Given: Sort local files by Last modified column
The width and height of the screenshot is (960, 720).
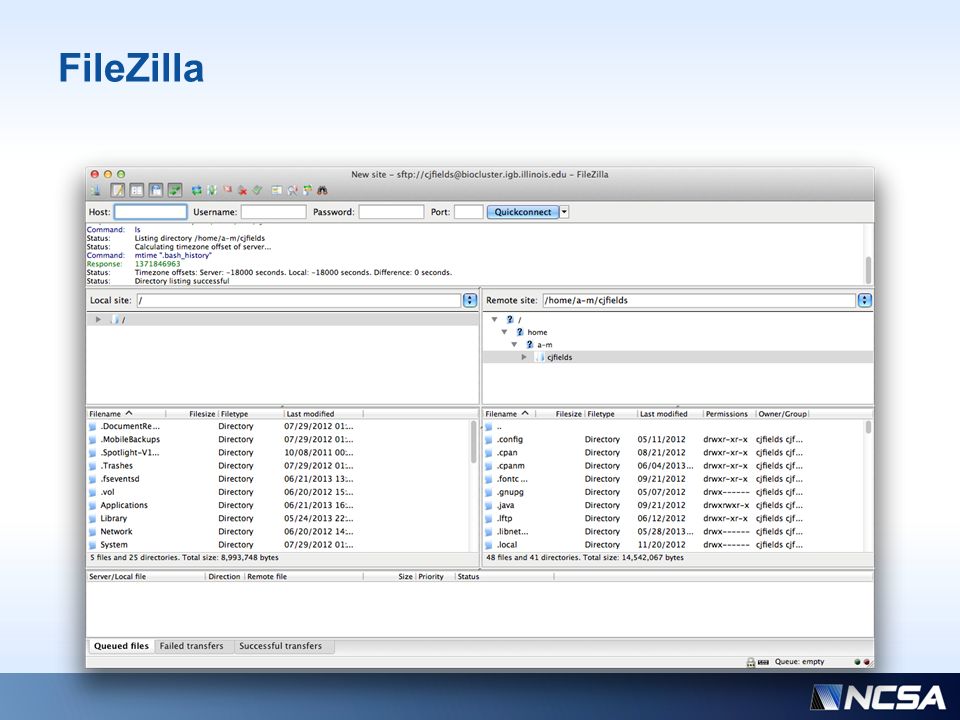Looking at the screenshot, I should tap(310, 414).
